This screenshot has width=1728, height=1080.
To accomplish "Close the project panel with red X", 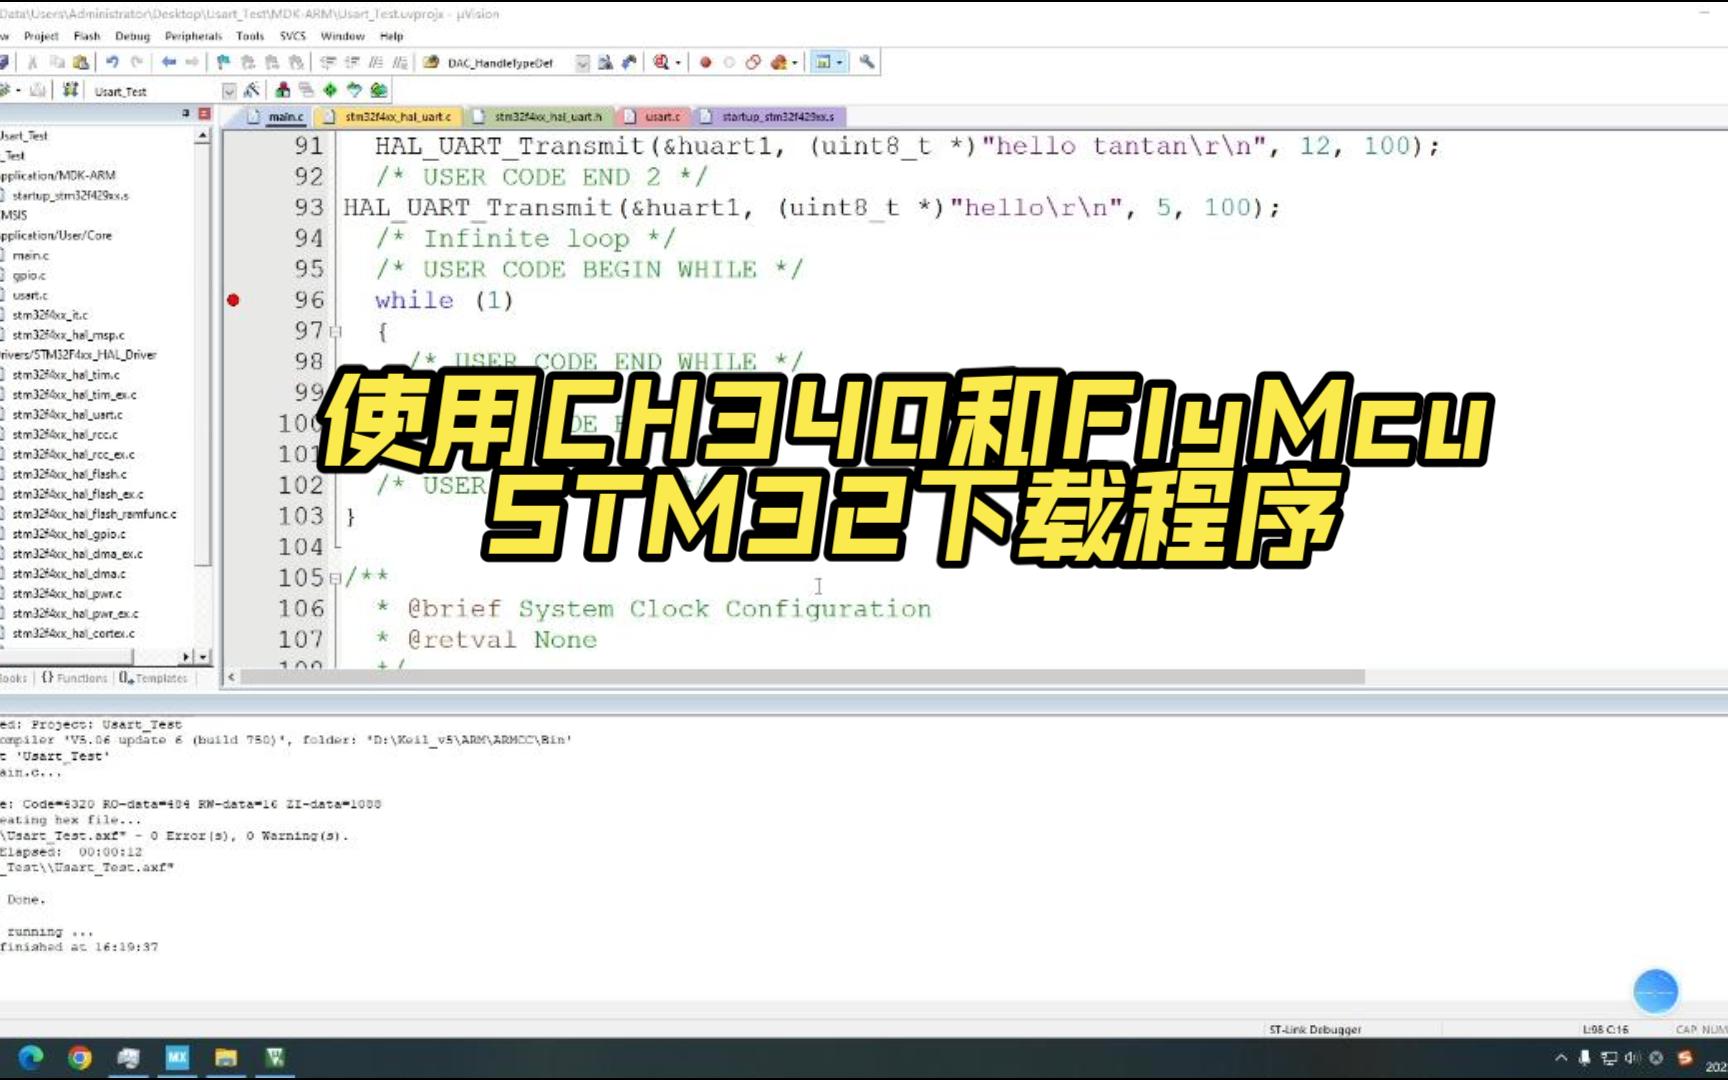I will coord(204,114).
